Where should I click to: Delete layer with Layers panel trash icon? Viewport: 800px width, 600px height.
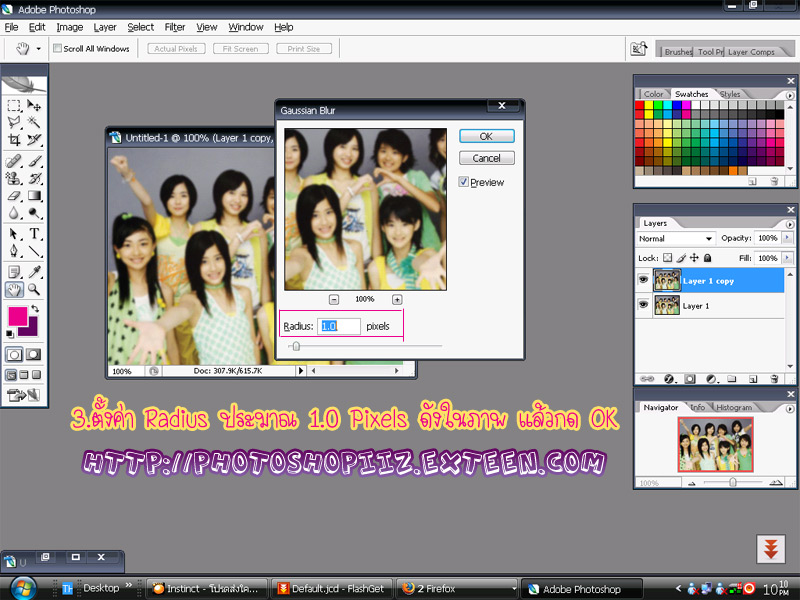tap(774, 379)
